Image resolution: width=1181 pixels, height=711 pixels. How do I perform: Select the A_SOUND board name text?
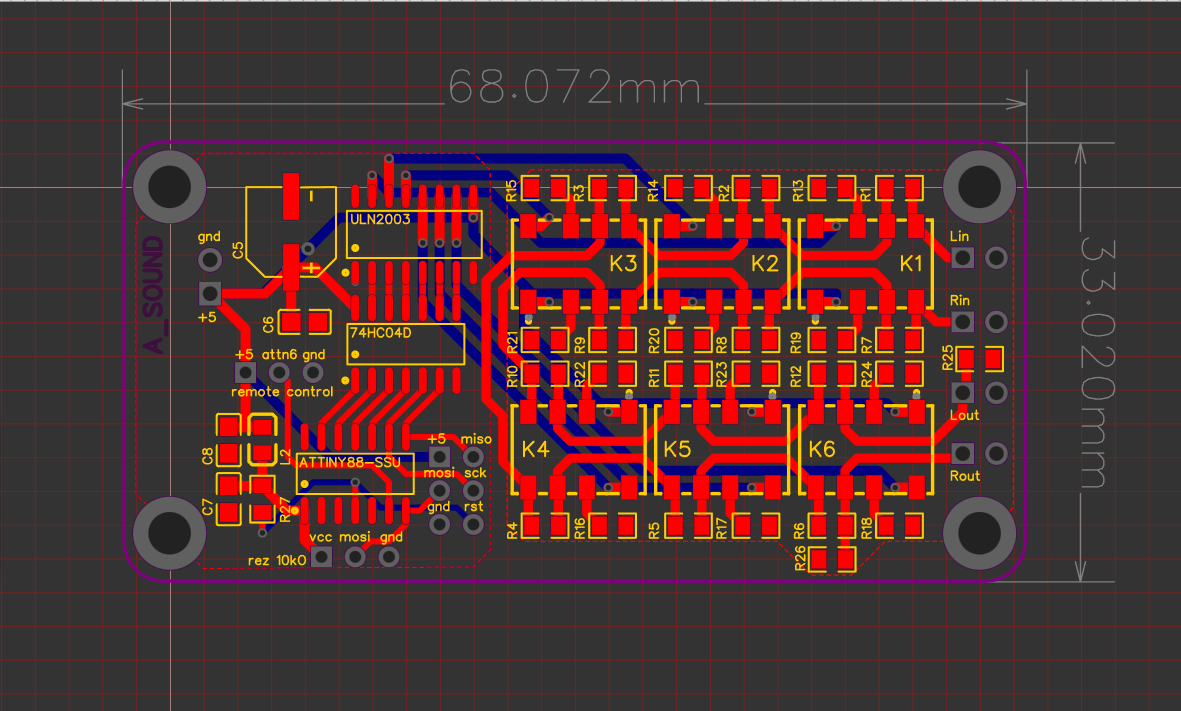[x=154, y=296]
